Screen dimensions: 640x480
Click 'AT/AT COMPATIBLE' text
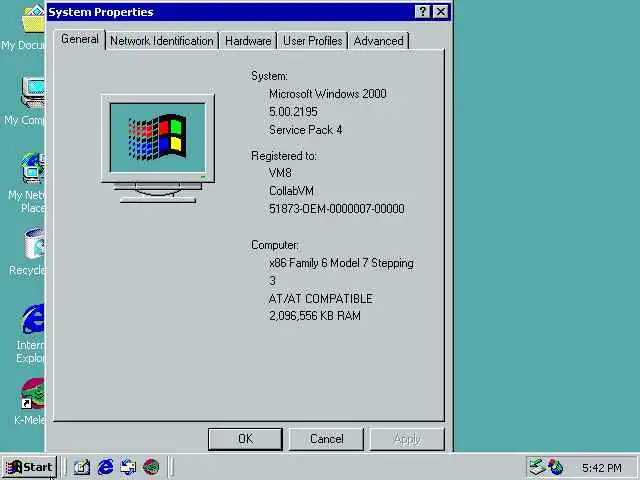click(x=320, y=299)
